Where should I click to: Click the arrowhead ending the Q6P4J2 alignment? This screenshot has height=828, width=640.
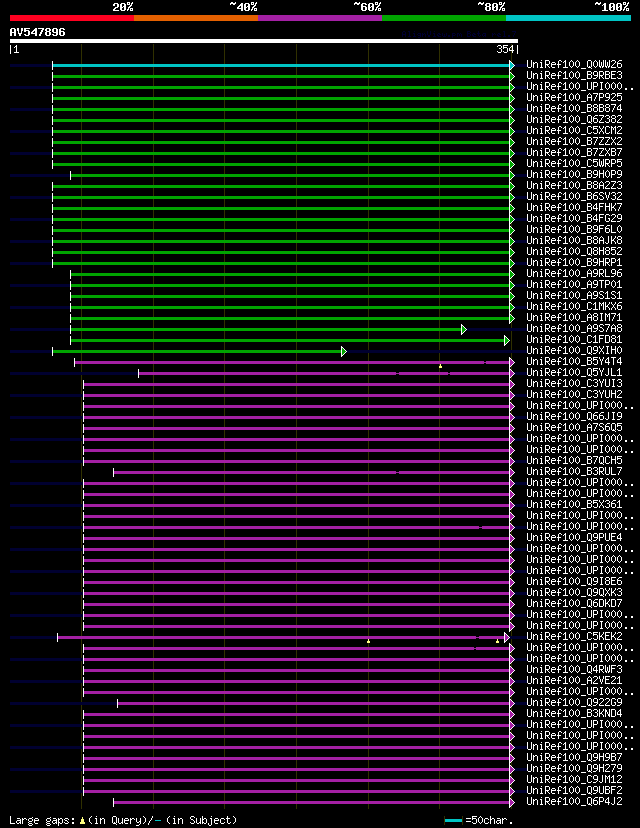click(512, 803)
